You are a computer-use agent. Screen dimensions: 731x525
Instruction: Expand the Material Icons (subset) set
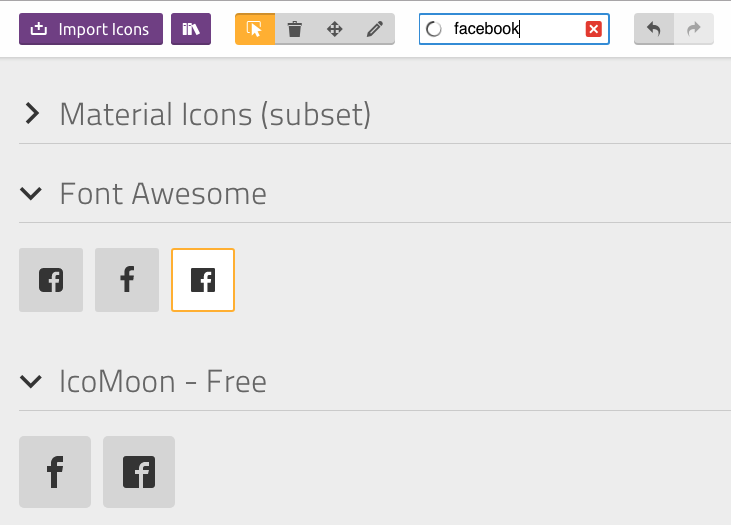click(32, 113)
